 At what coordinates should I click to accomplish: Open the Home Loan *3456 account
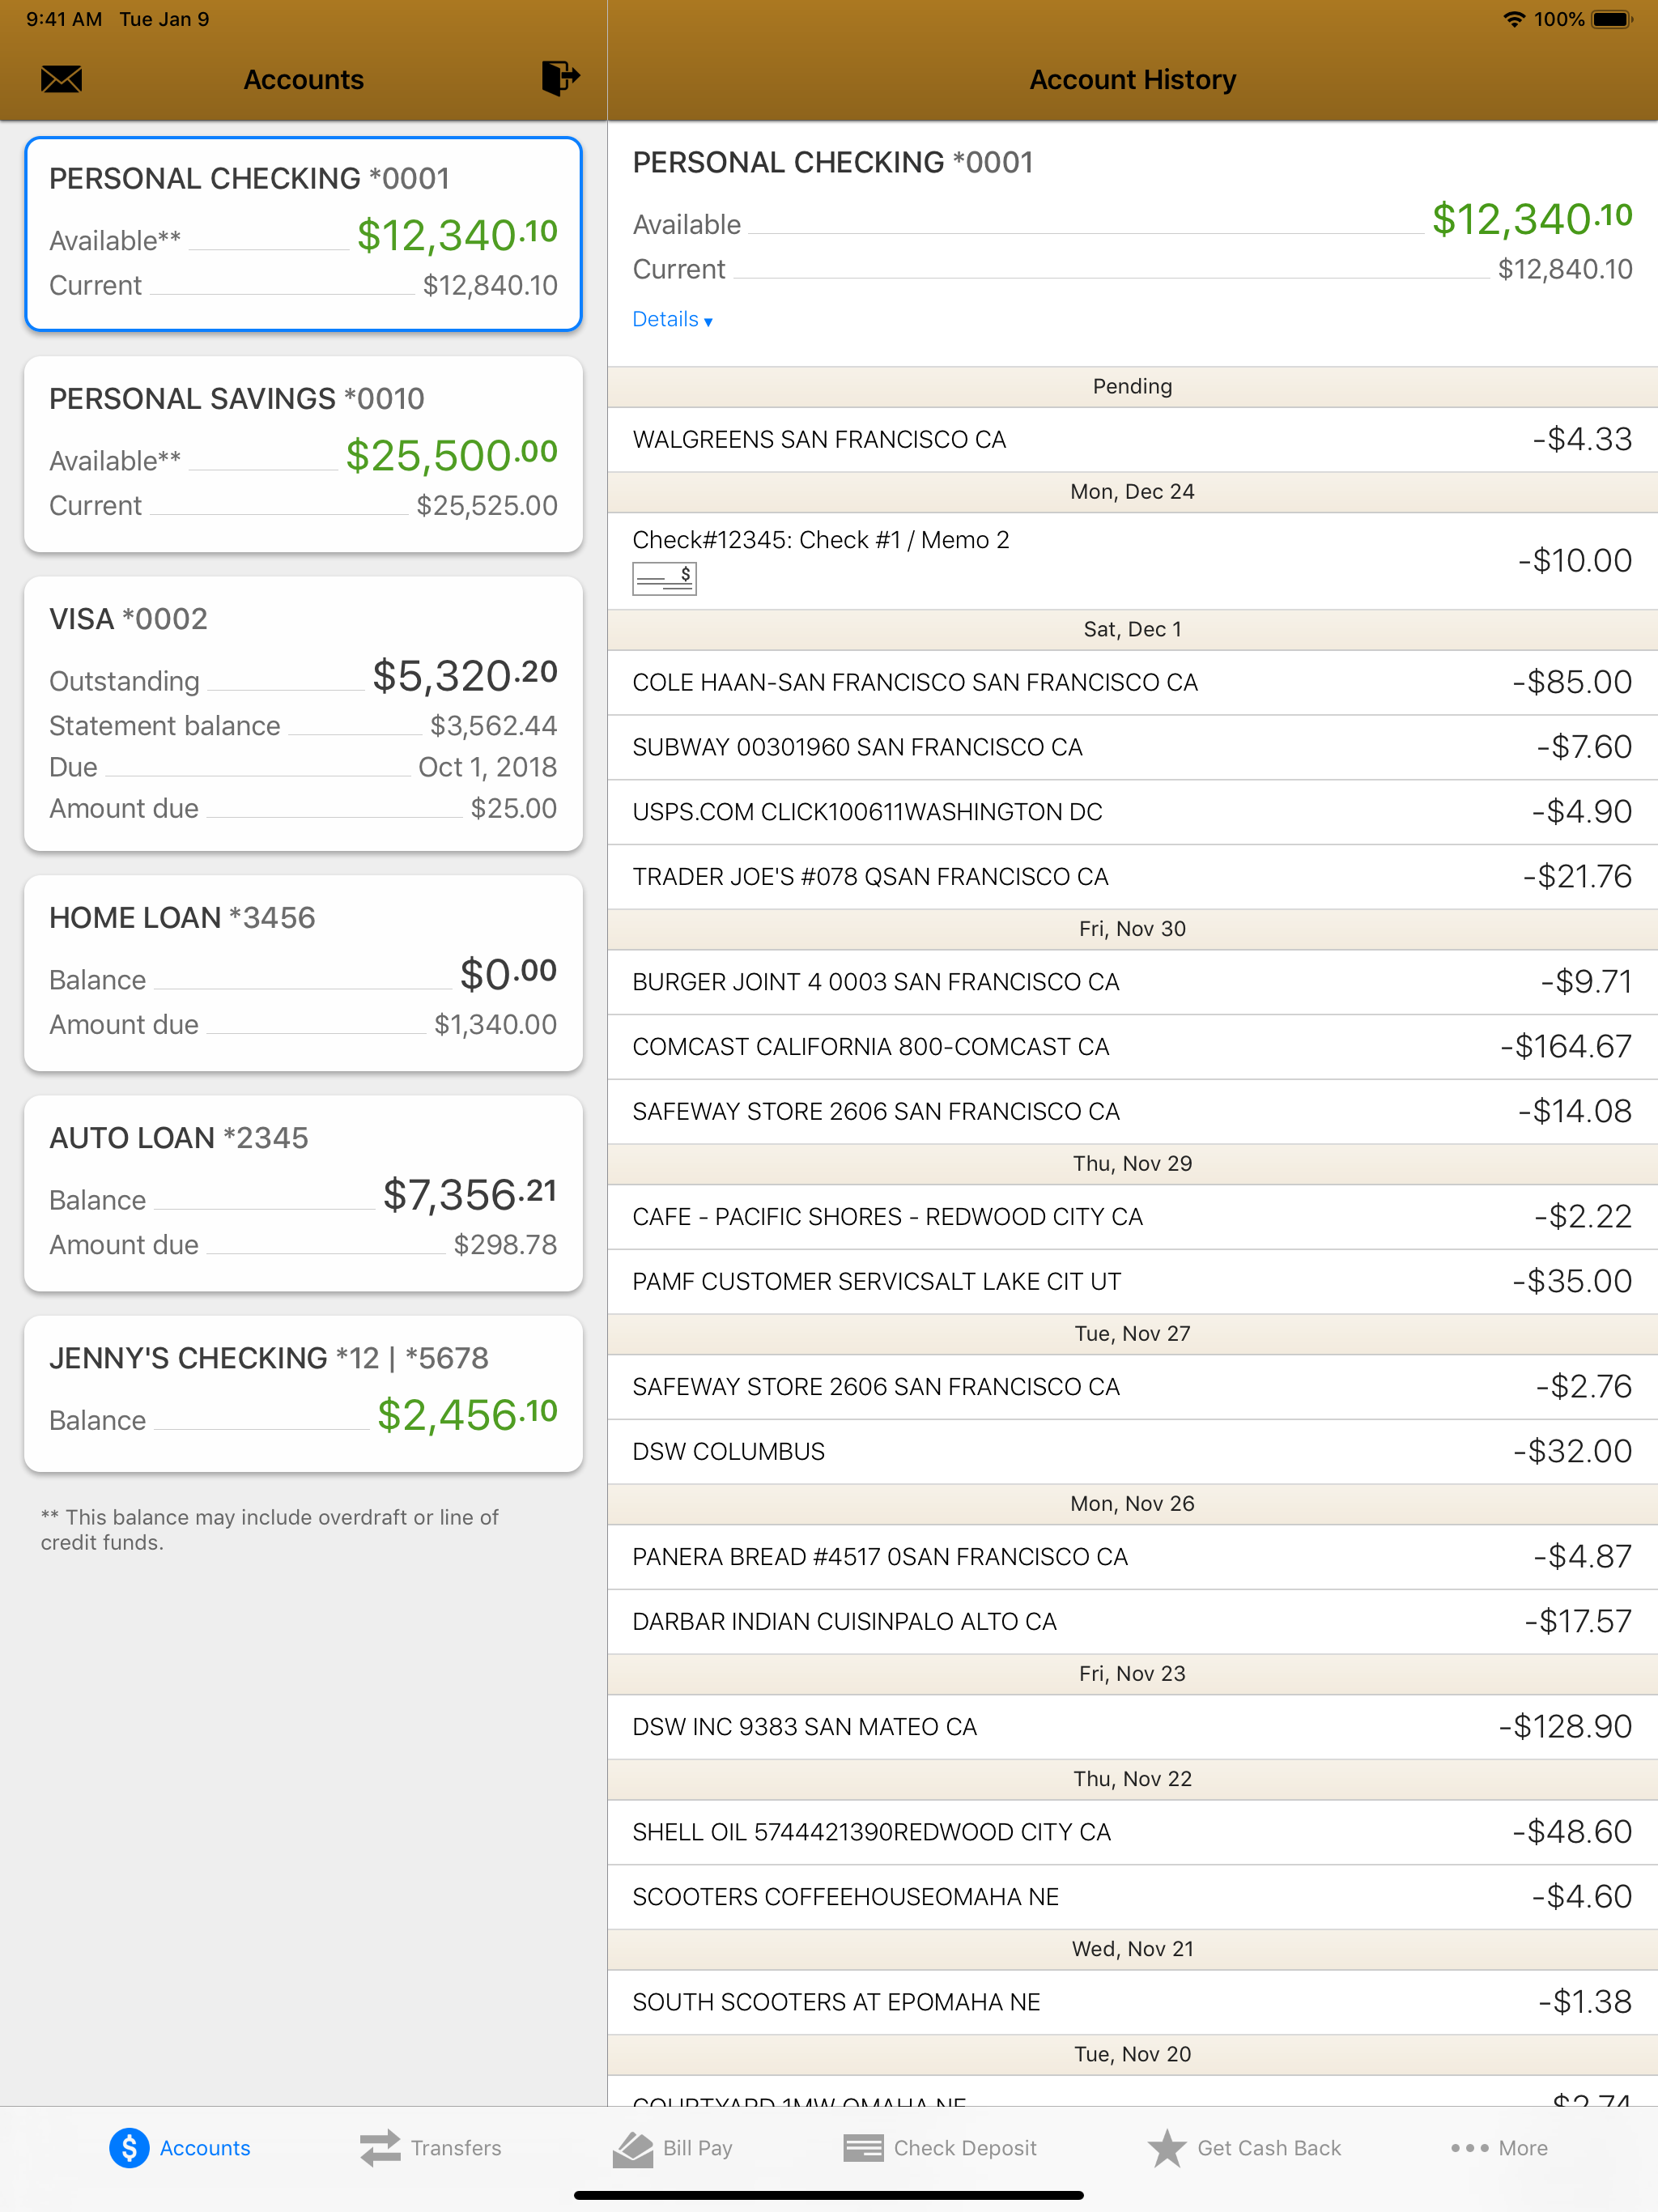303,973
